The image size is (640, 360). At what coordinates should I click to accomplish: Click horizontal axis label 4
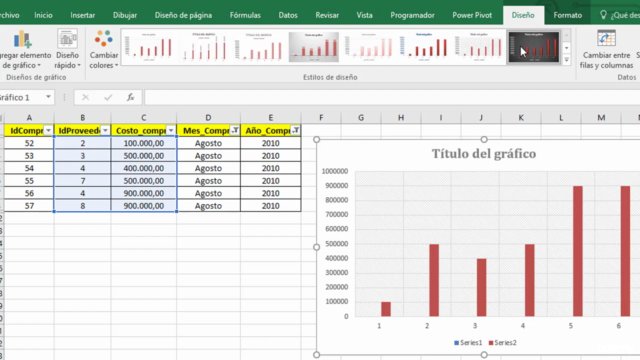[523, 326]
